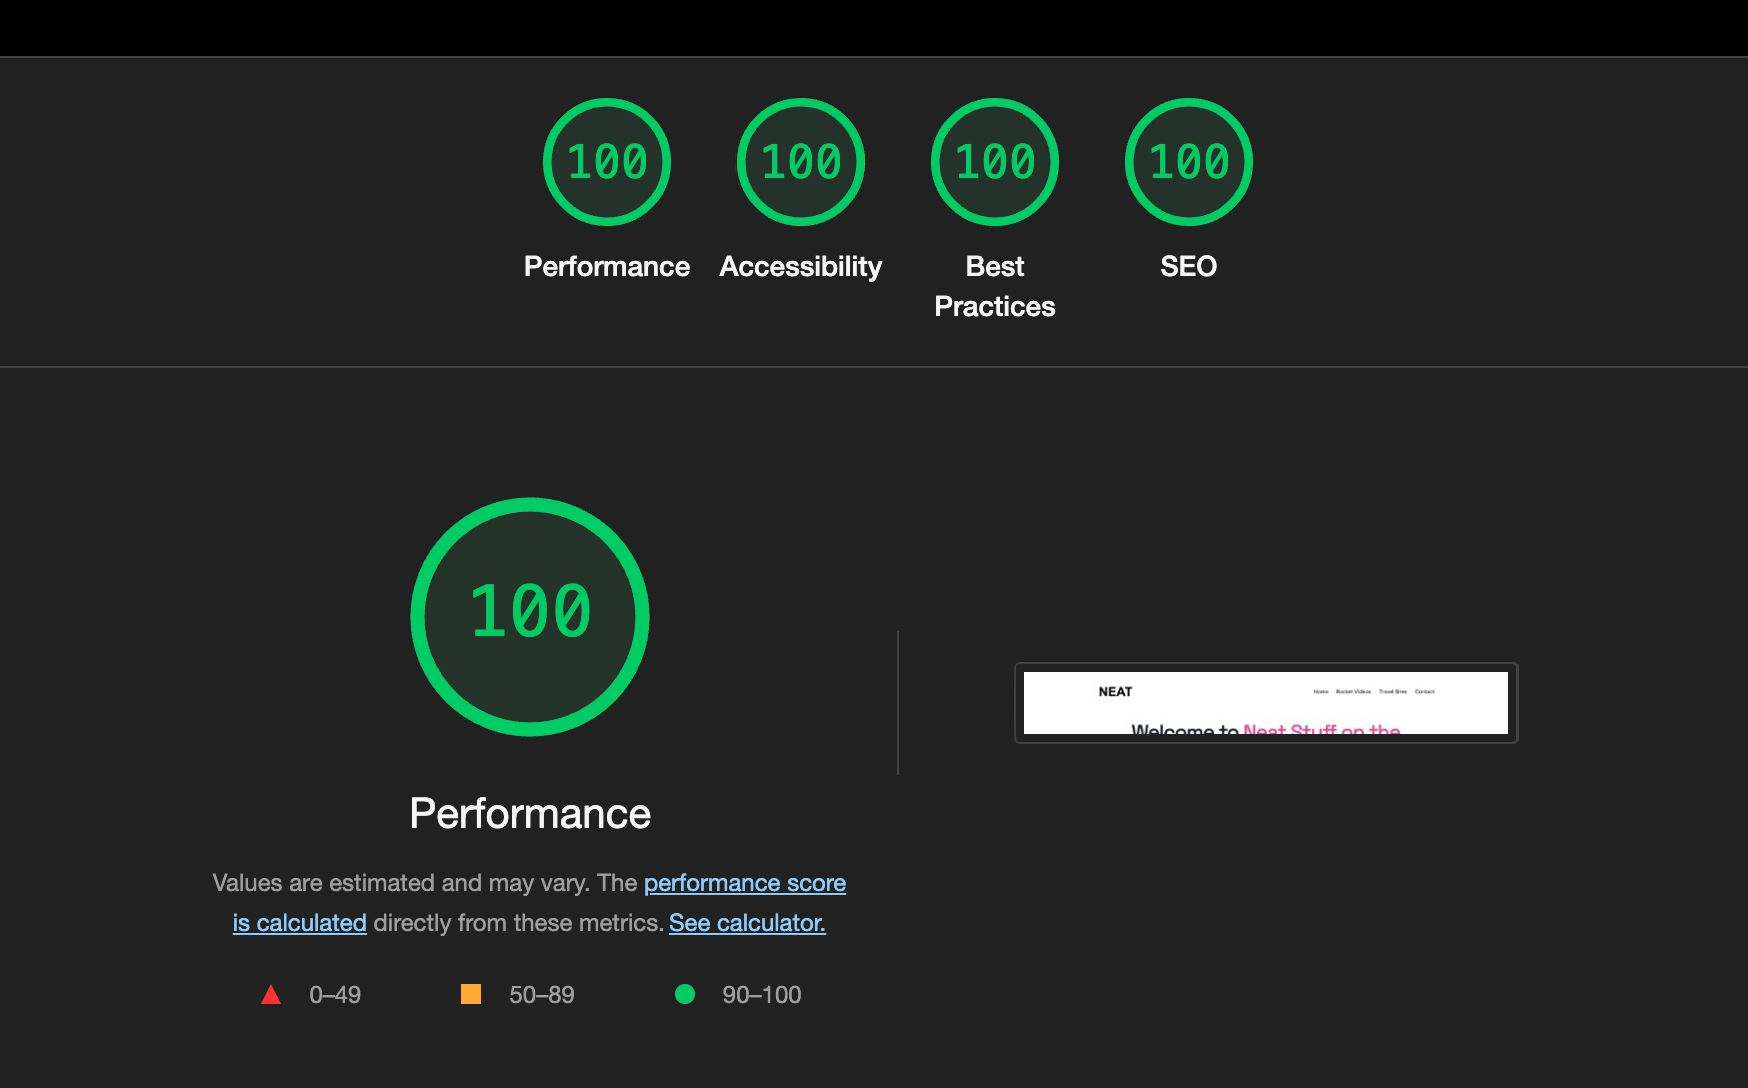Screen dimensions: 1748x1088
Task: Click the NEAT webpage screenshot thumbnail
Action: click(x=1265, y=702)
